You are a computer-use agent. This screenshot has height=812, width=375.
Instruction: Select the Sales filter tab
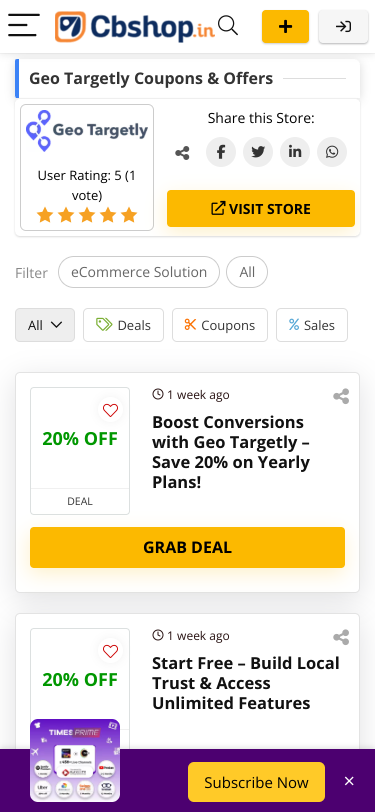pyautogui.click(x=312, y=325)
